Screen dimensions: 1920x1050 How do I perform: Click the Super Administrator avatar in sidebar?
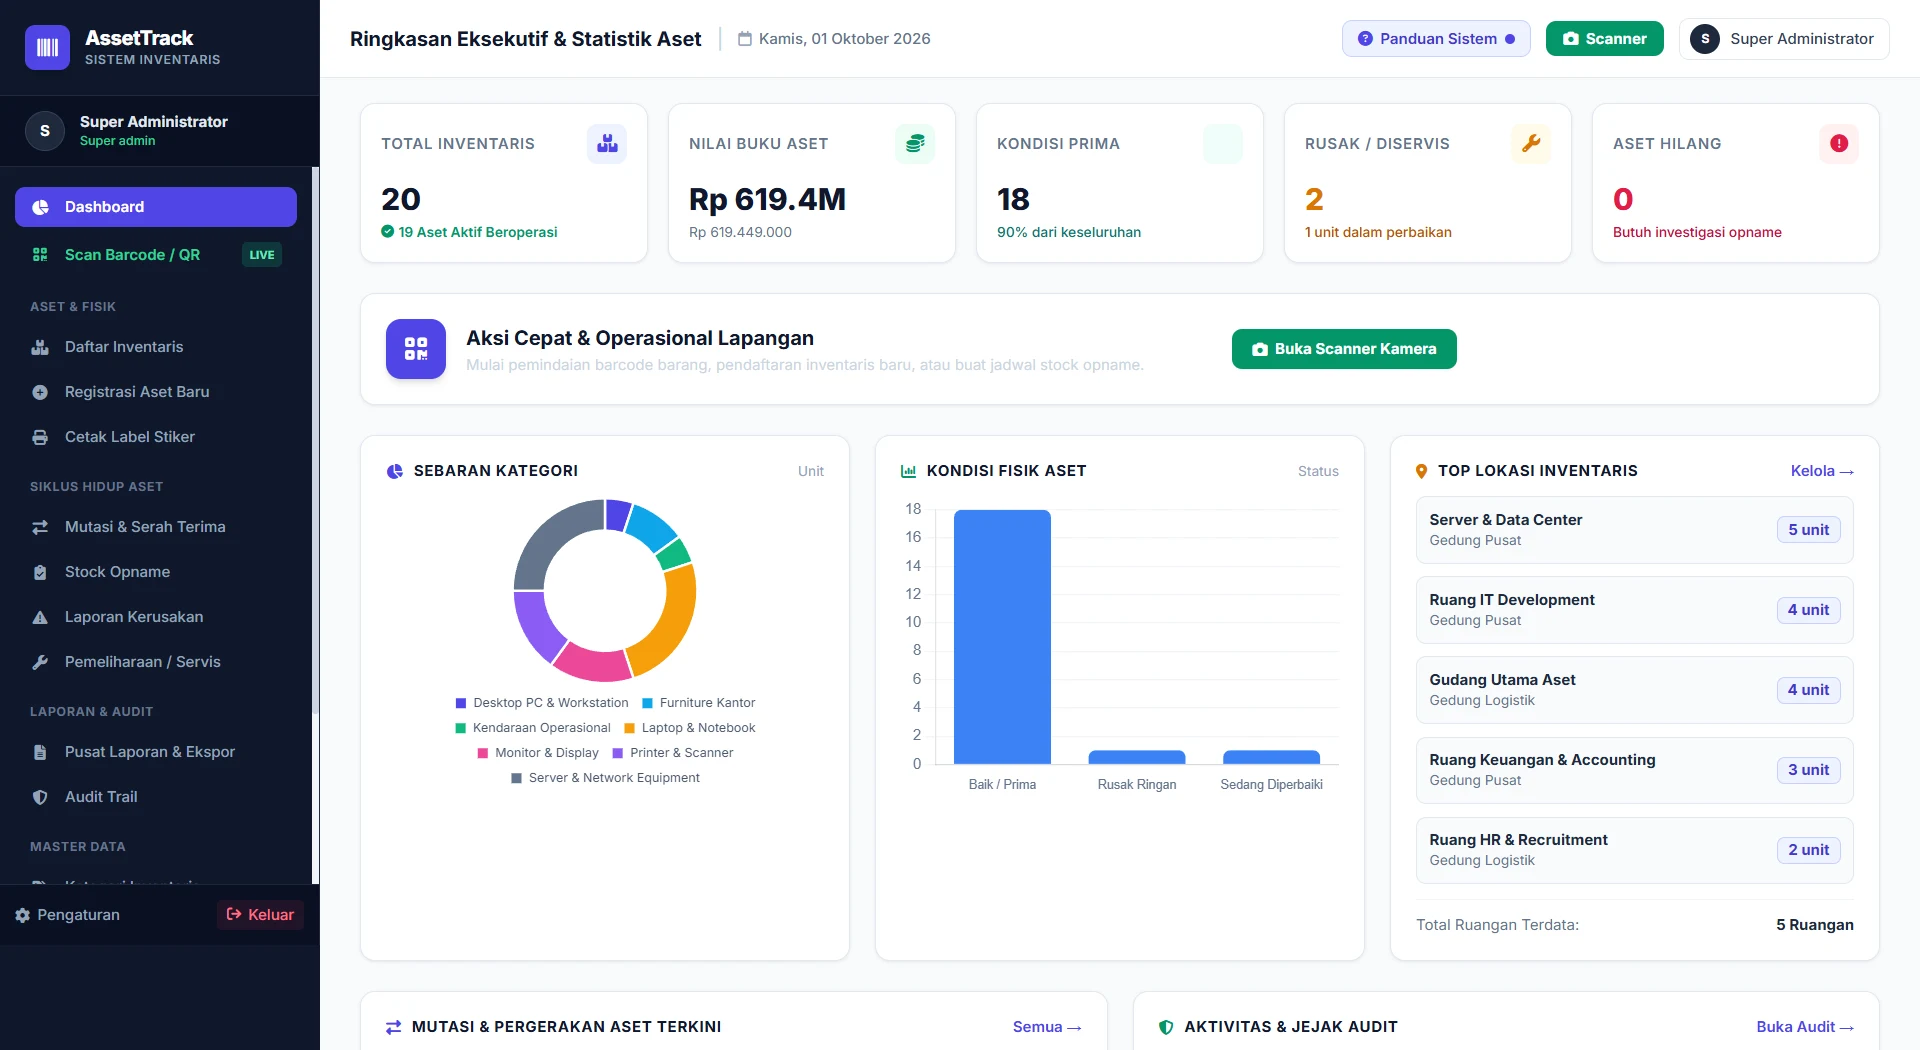pos(45,131)
